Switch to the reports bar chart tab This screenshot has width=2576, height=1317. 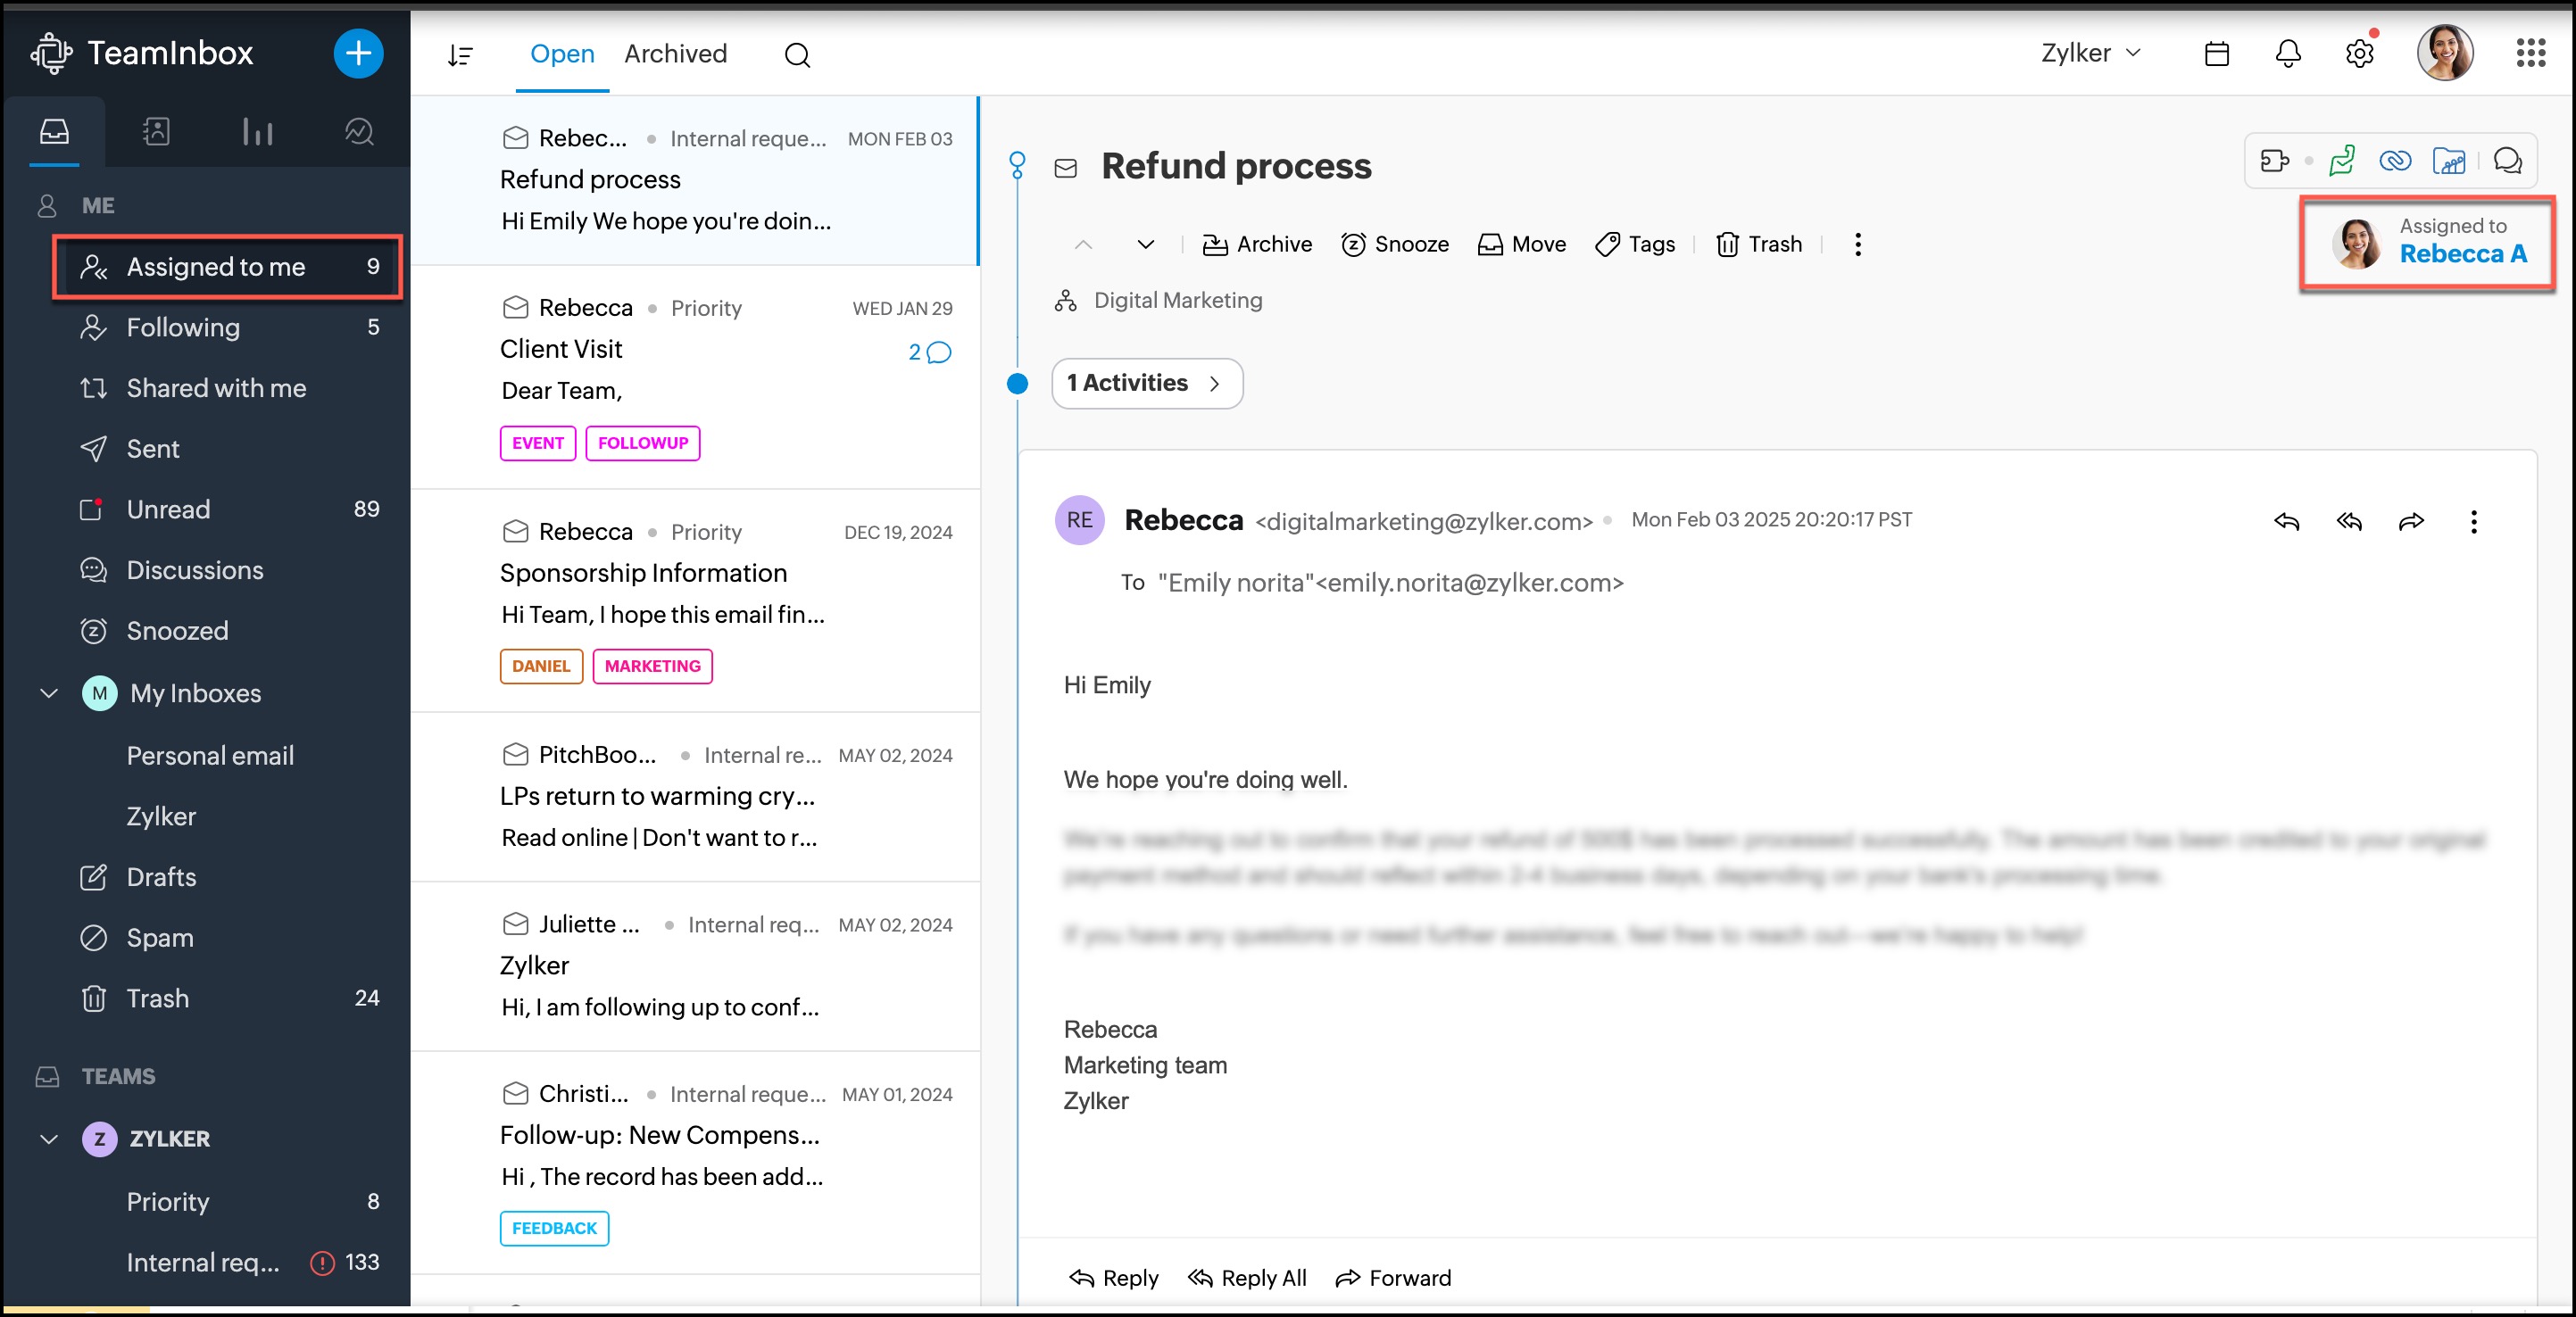pos(257,132)
